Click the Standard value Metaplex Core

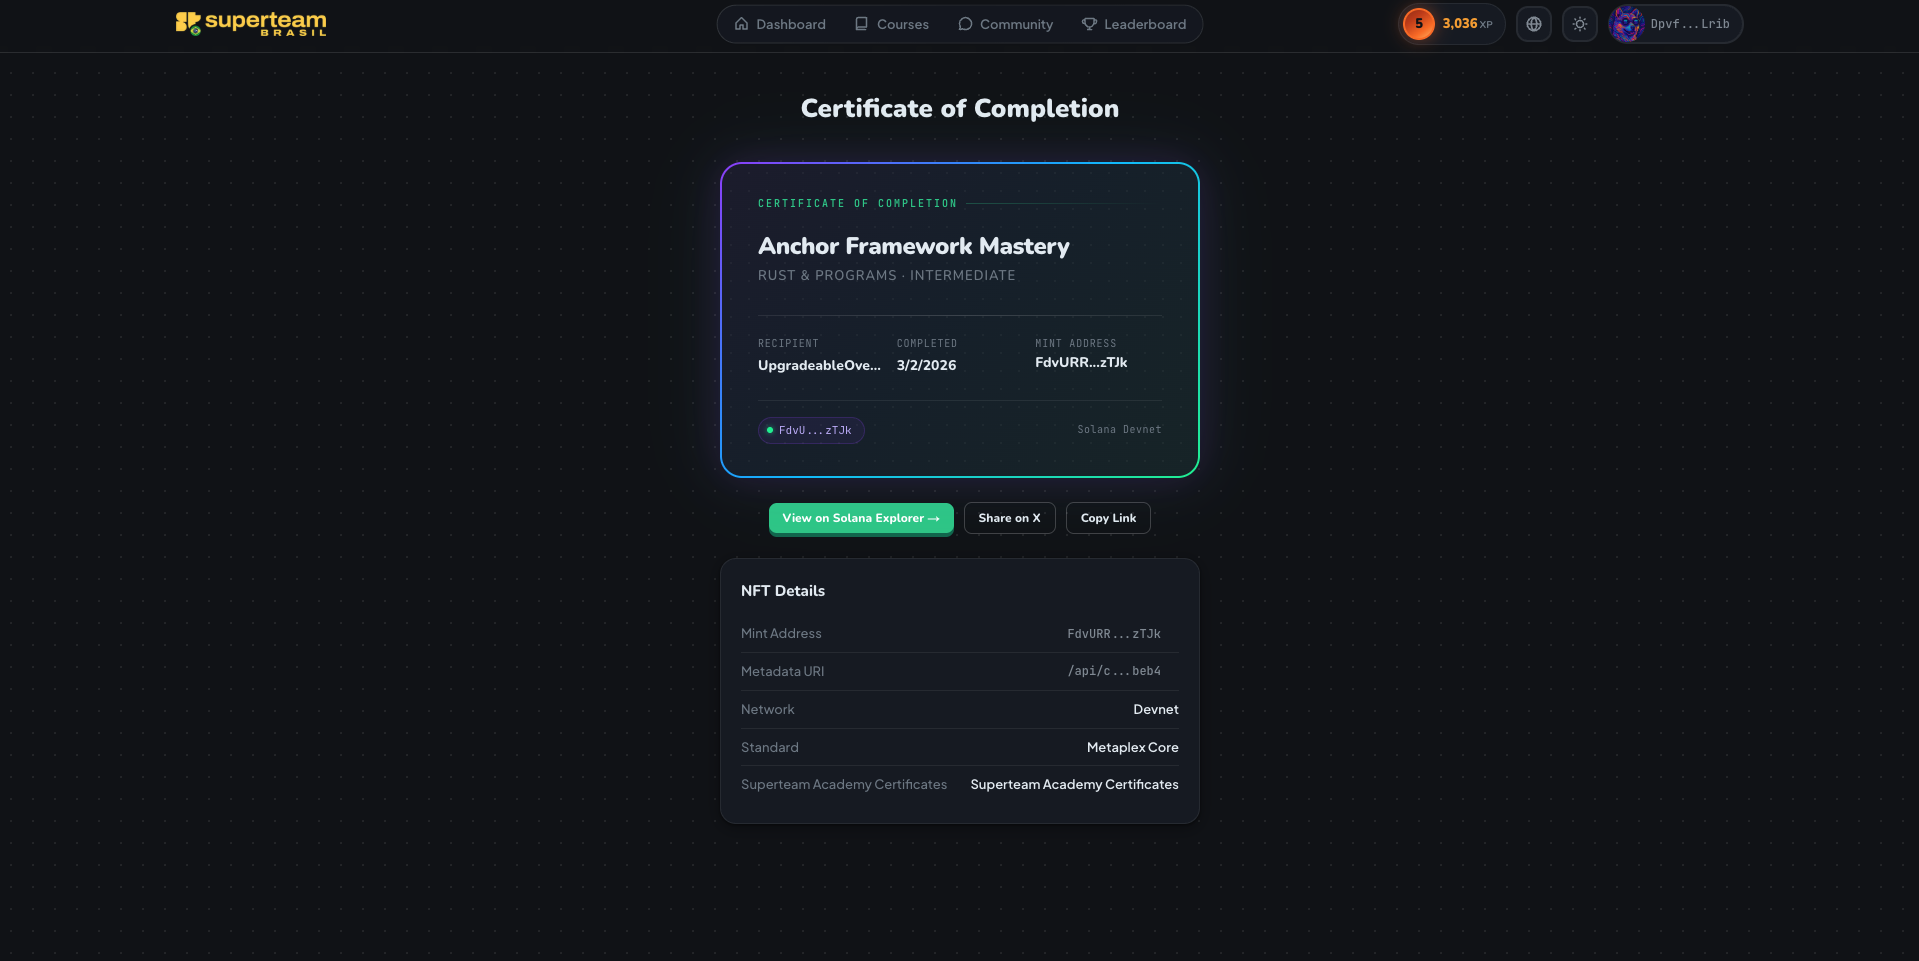(1133, 747)
